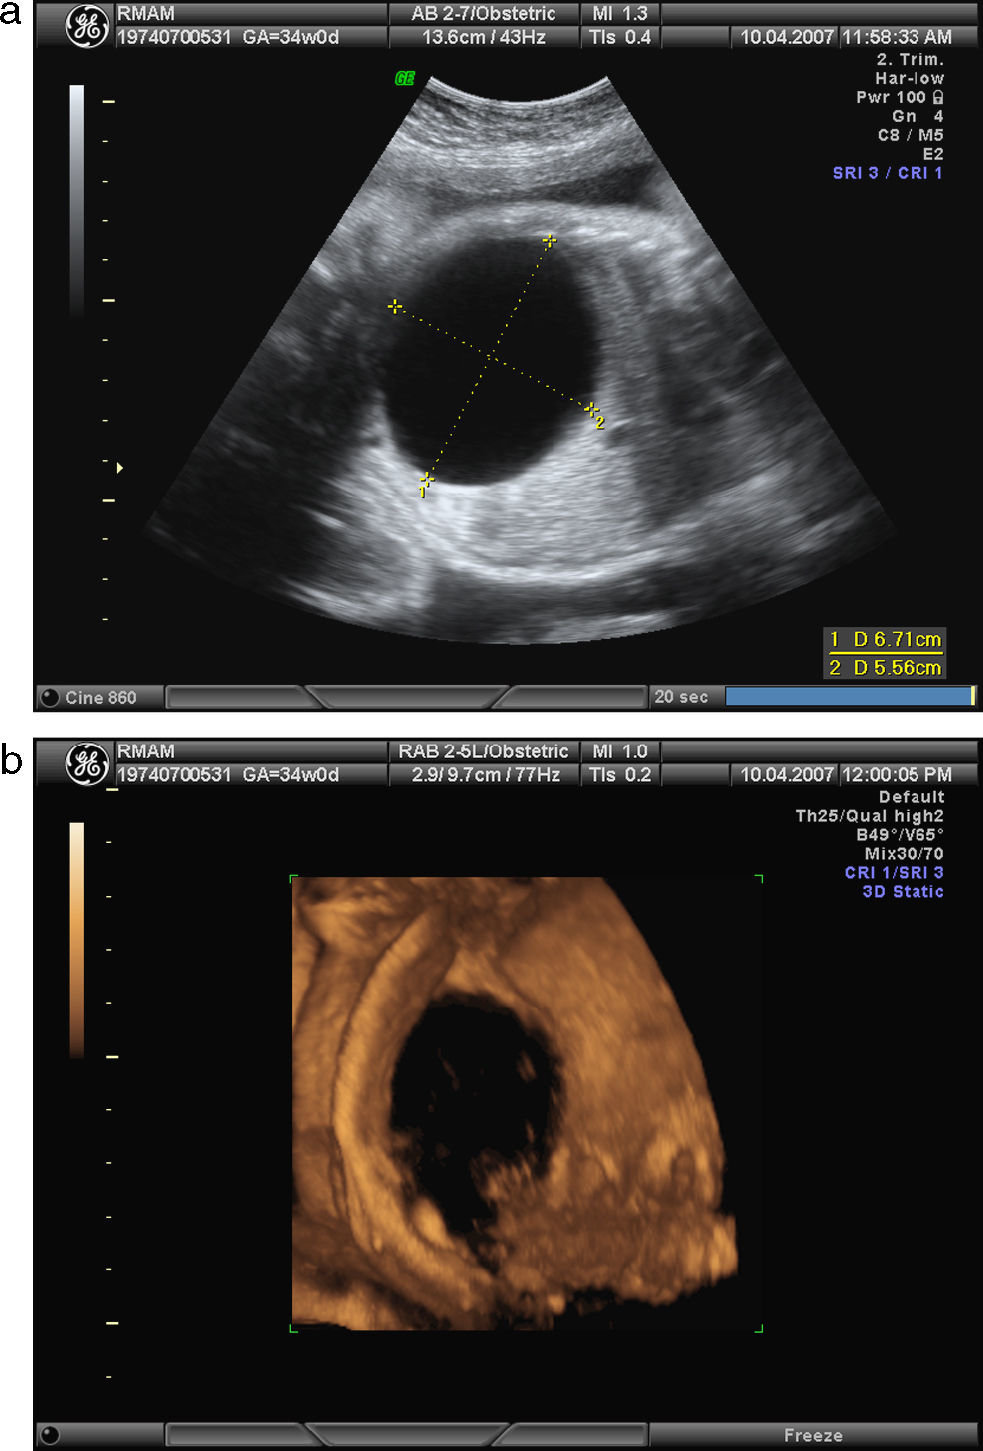Screen dimensions: 983x1451
Task: Click the yellow focal zone triangle on depth scale
Action: [x=120, y=468]
